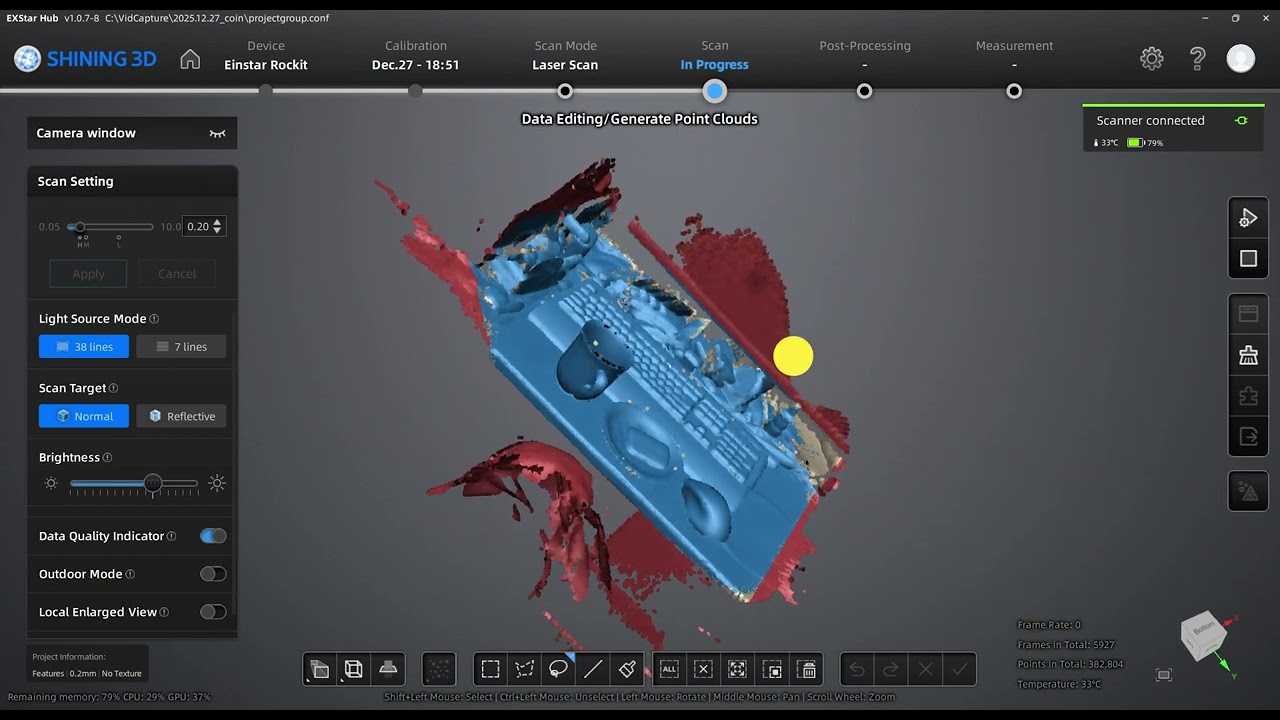Open the Scan In Progress step
This screenshot has width=1280, height=720.
click(x=715, y=55)
